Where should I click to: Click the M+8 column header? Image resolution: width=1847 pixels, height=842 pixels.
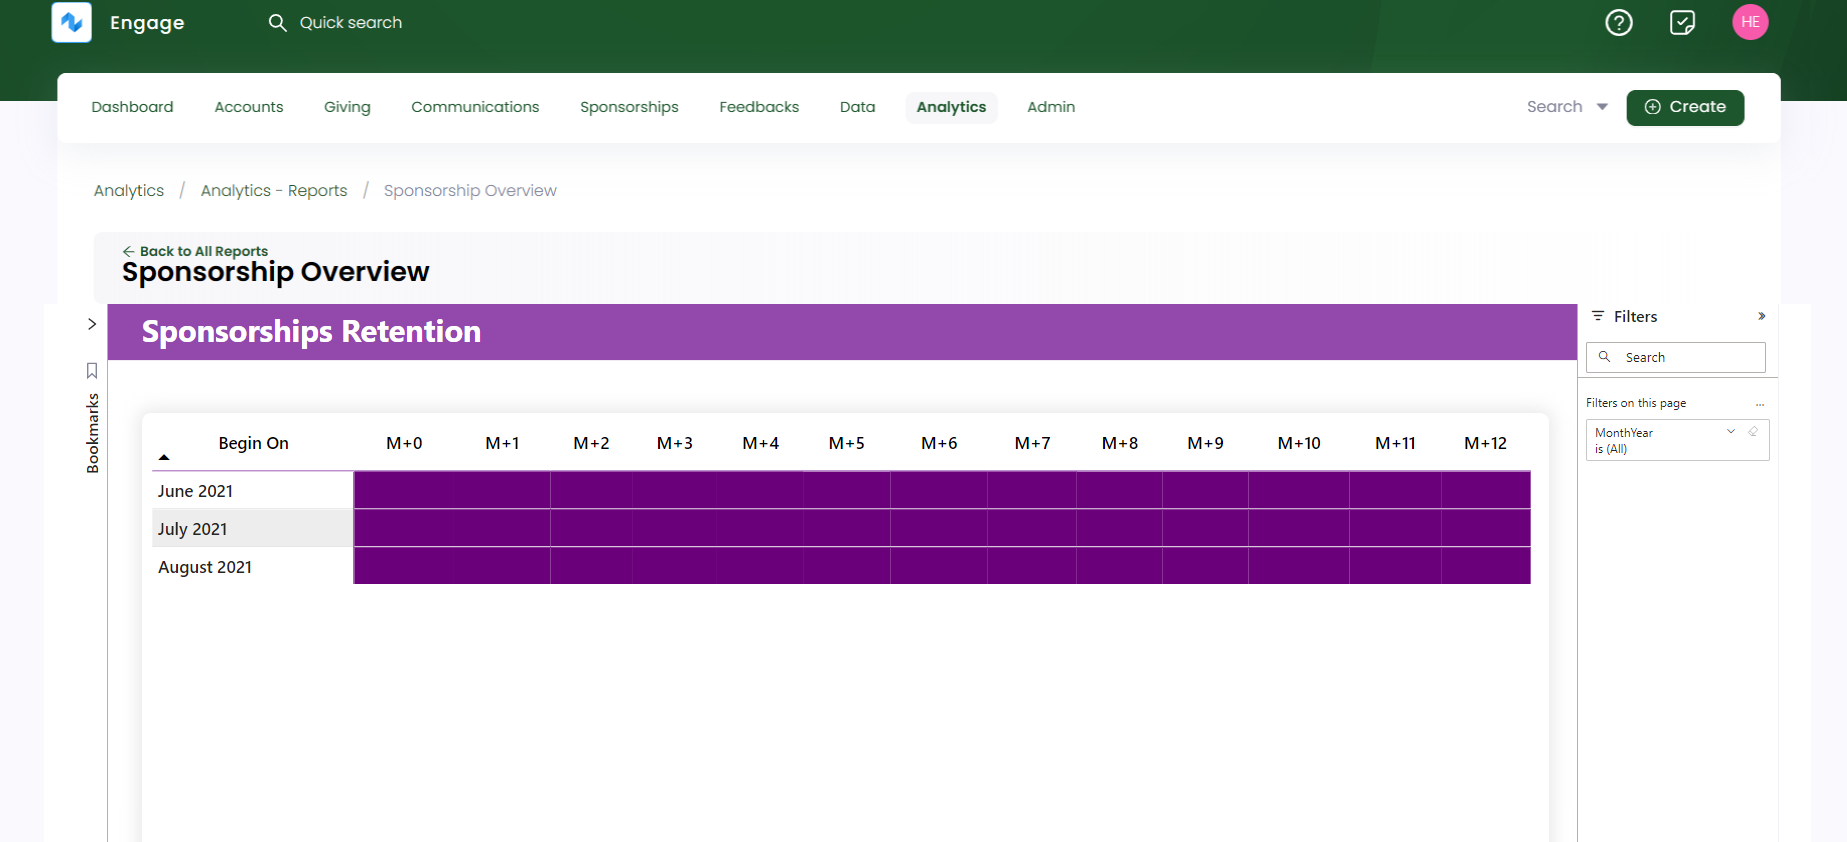(1120, 443)
